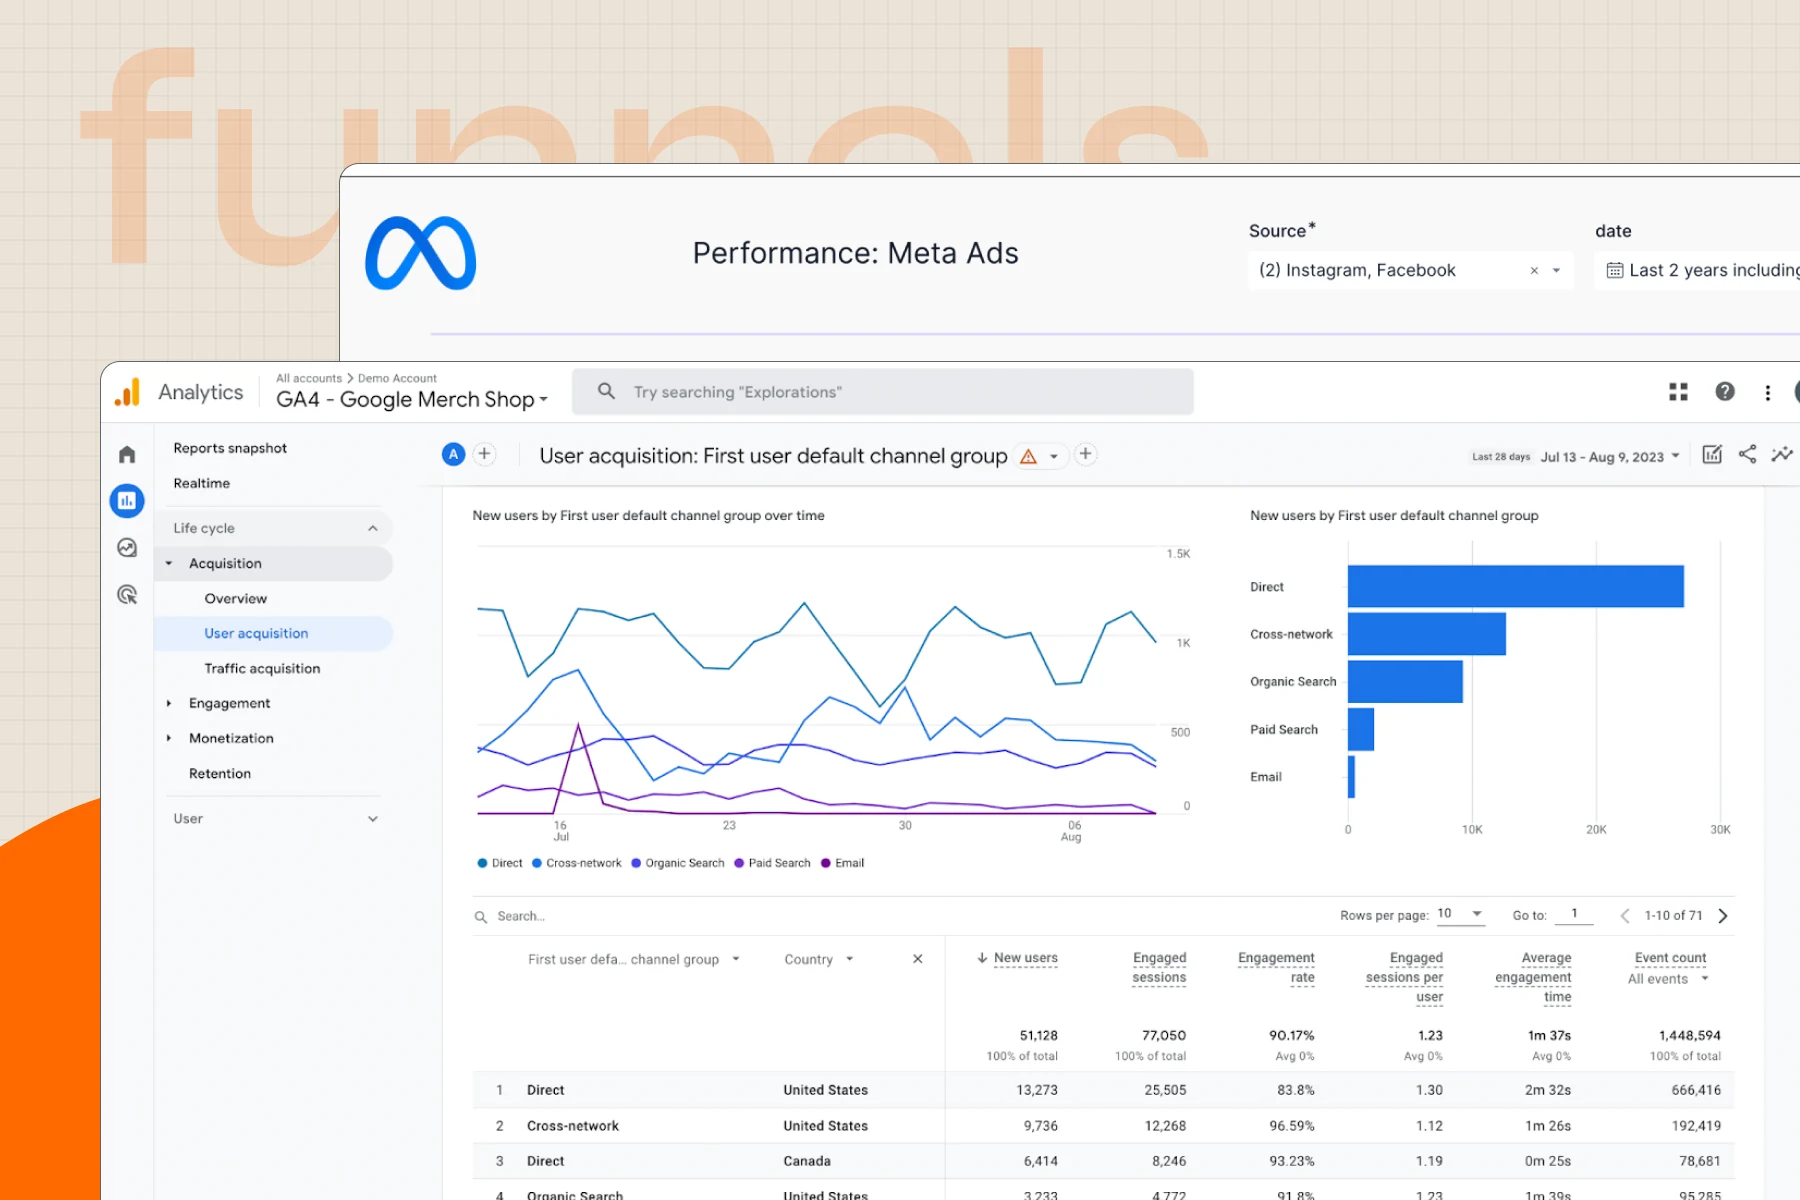This screenshot has height=1200, width=1800.
Task: Open Reports snapshot
Action: point(230,449)
